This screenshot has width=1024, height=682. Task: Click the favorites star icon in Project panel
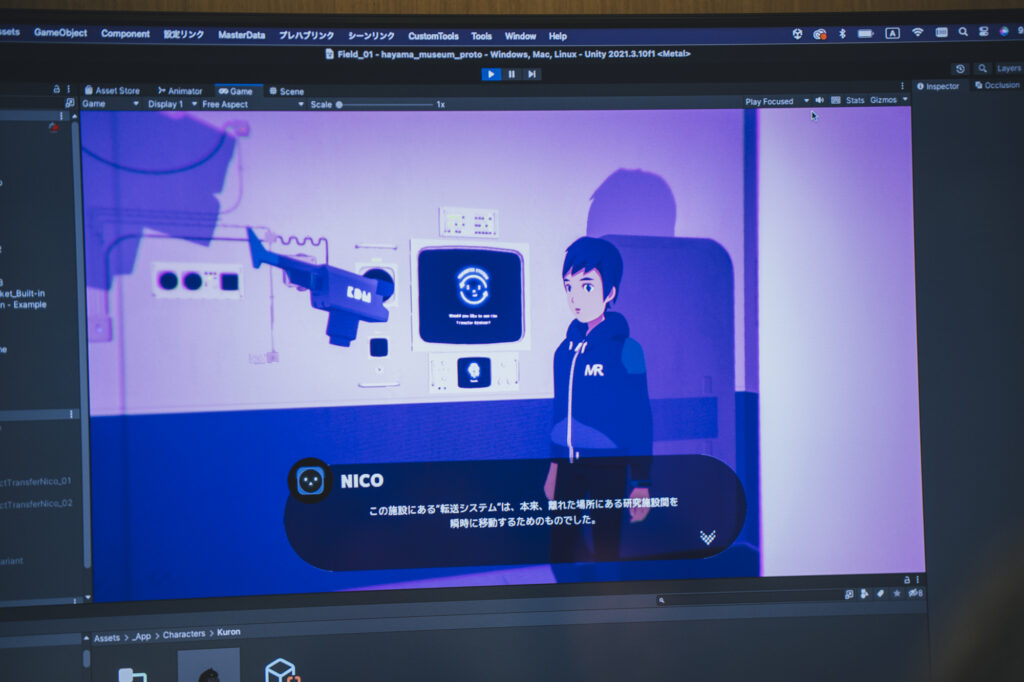point(897,594)
